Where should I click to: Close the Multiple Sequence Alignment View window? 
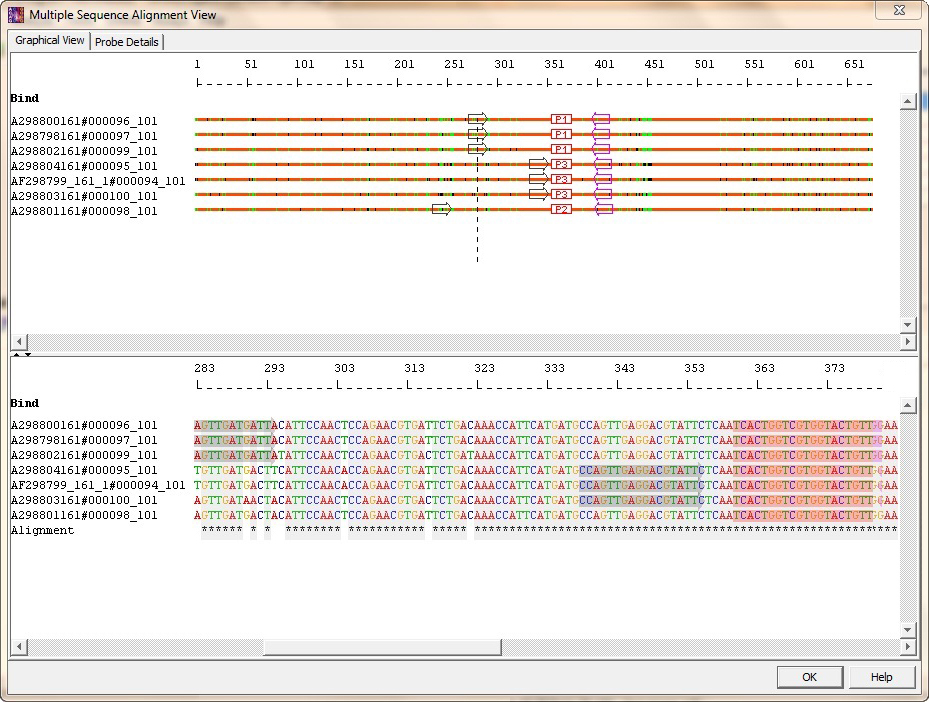(x=899, y=10)
